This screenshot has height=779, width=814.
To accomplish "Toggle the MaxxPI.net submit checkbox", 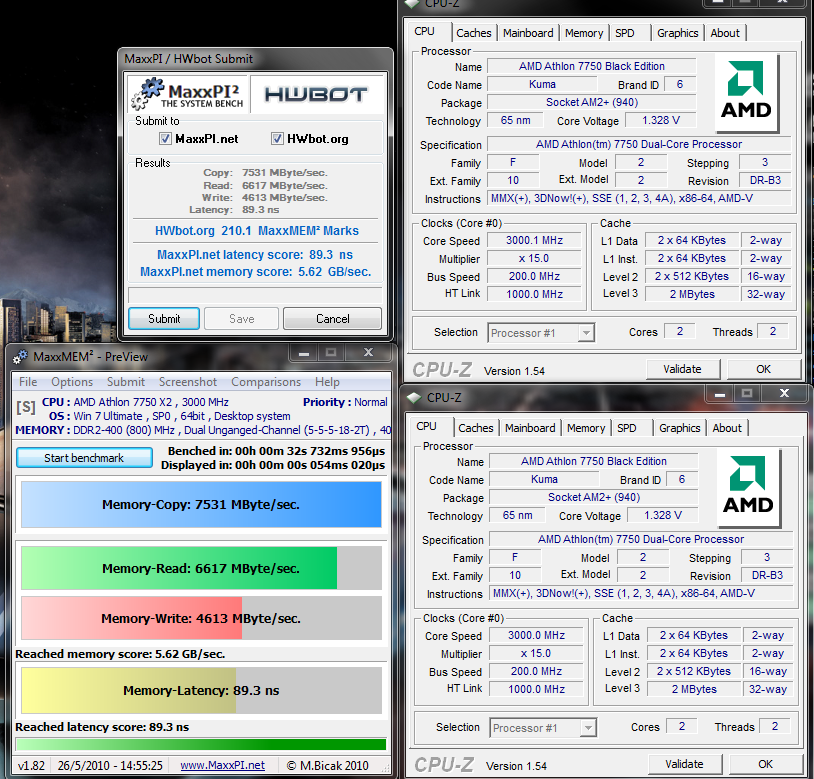I will [165, 139].
